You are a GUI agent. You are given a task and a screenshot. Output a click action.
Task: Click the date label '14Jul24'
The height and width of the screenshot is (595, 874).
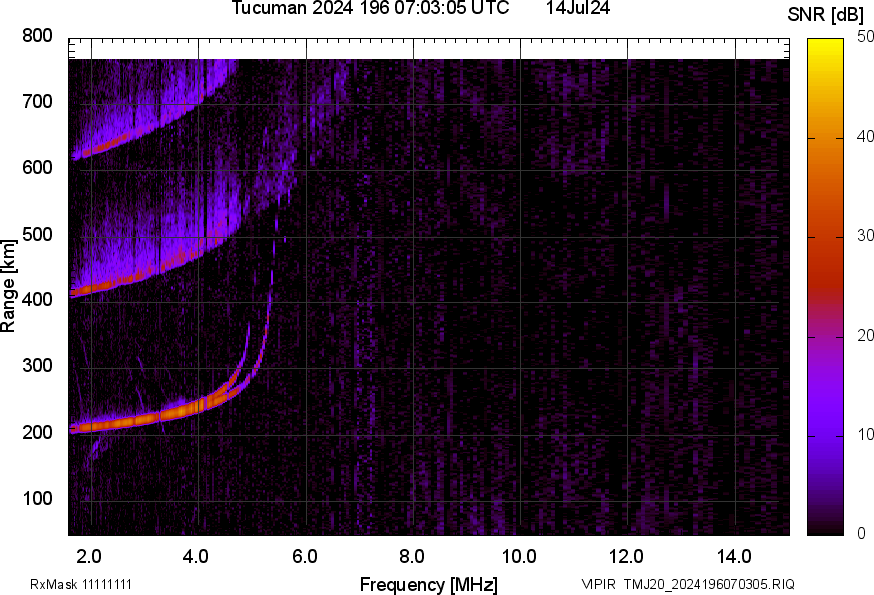click(x=577, y=8)
